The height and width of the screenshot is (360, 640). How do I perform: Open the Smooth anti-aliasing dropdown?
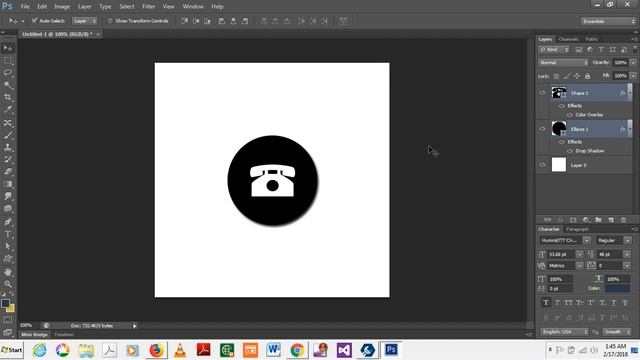coord(617,332)
